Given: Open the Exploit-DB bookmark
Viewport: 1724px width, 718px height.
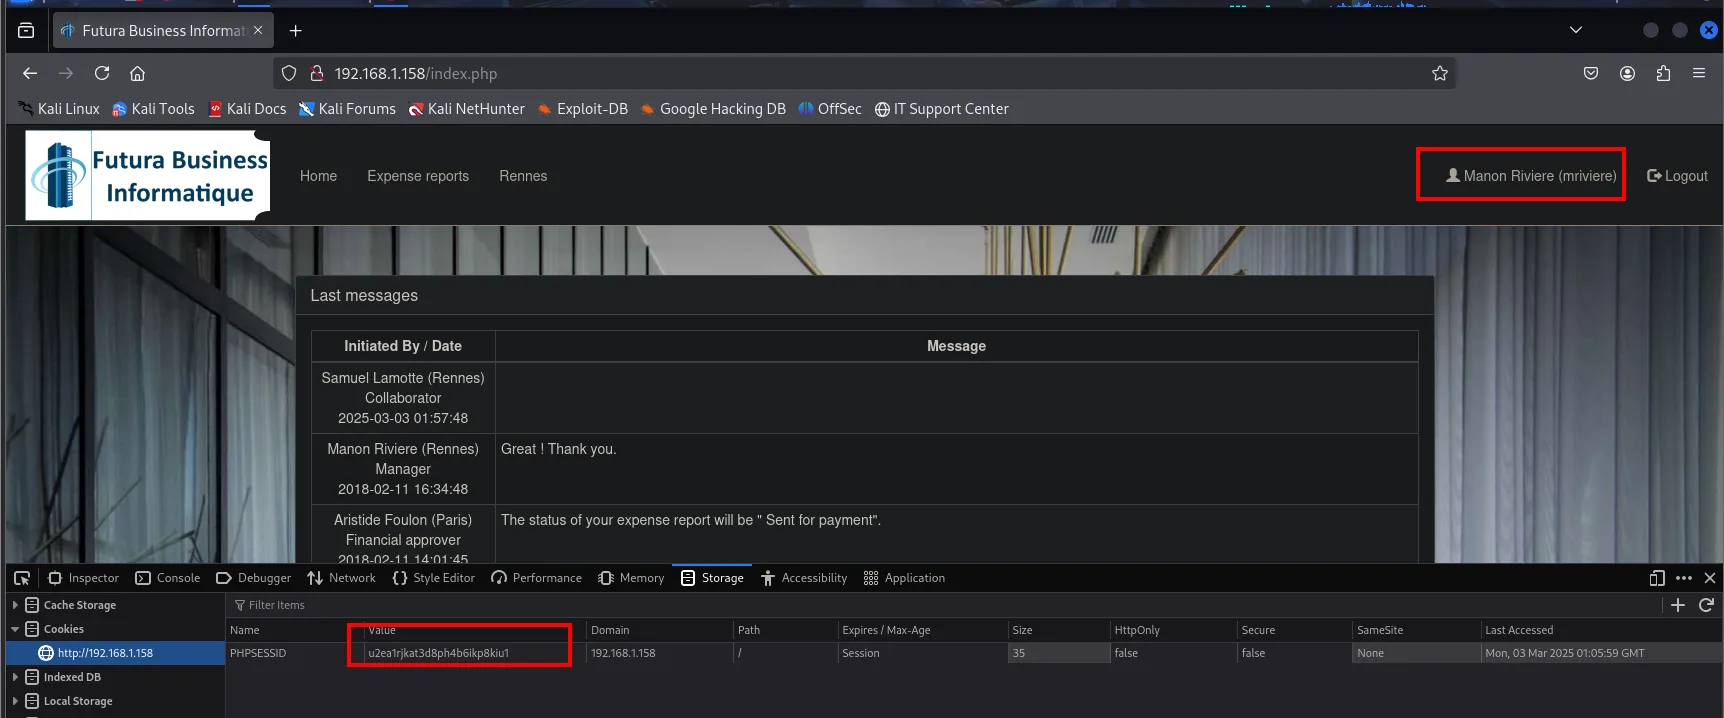Looking at the screenshot, I should coord(583,109).
